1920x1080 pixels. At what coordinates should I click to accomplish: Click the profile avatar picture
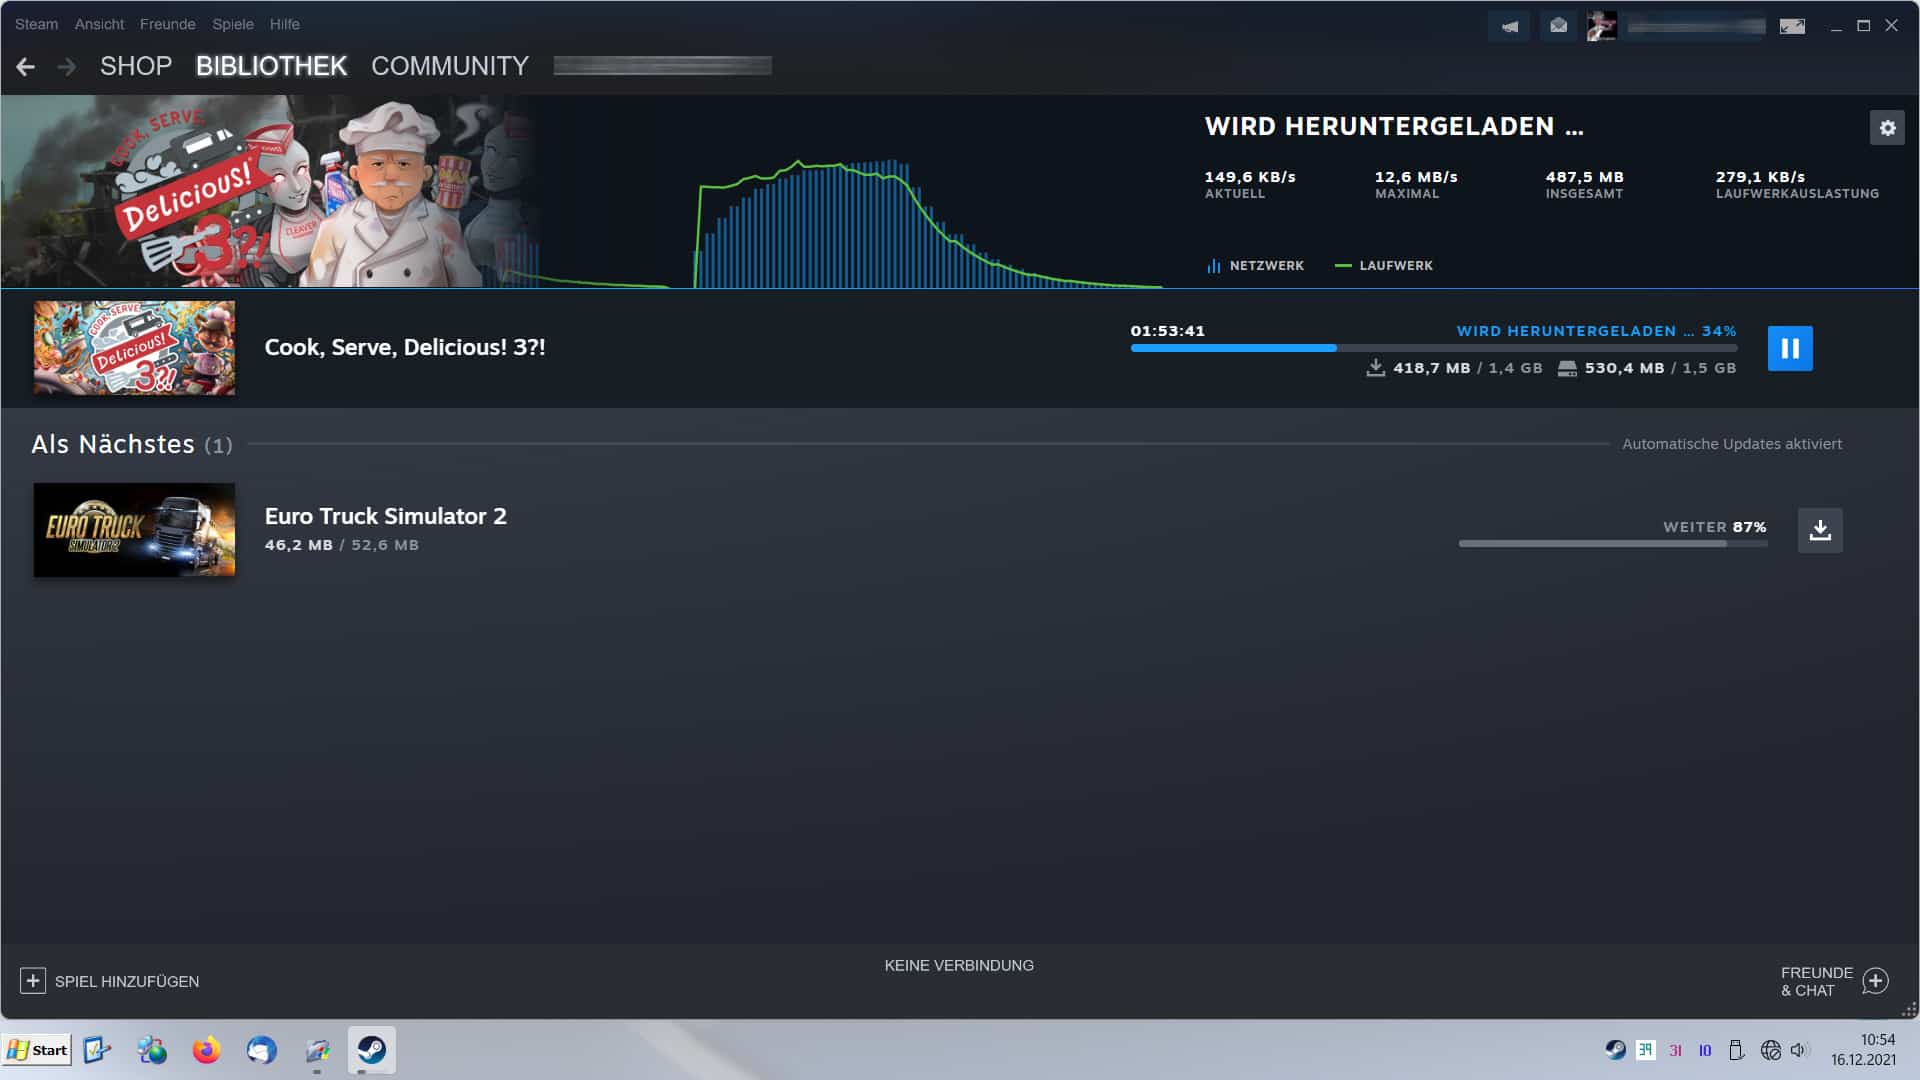pyautogui.click(x=1601, y=26)
